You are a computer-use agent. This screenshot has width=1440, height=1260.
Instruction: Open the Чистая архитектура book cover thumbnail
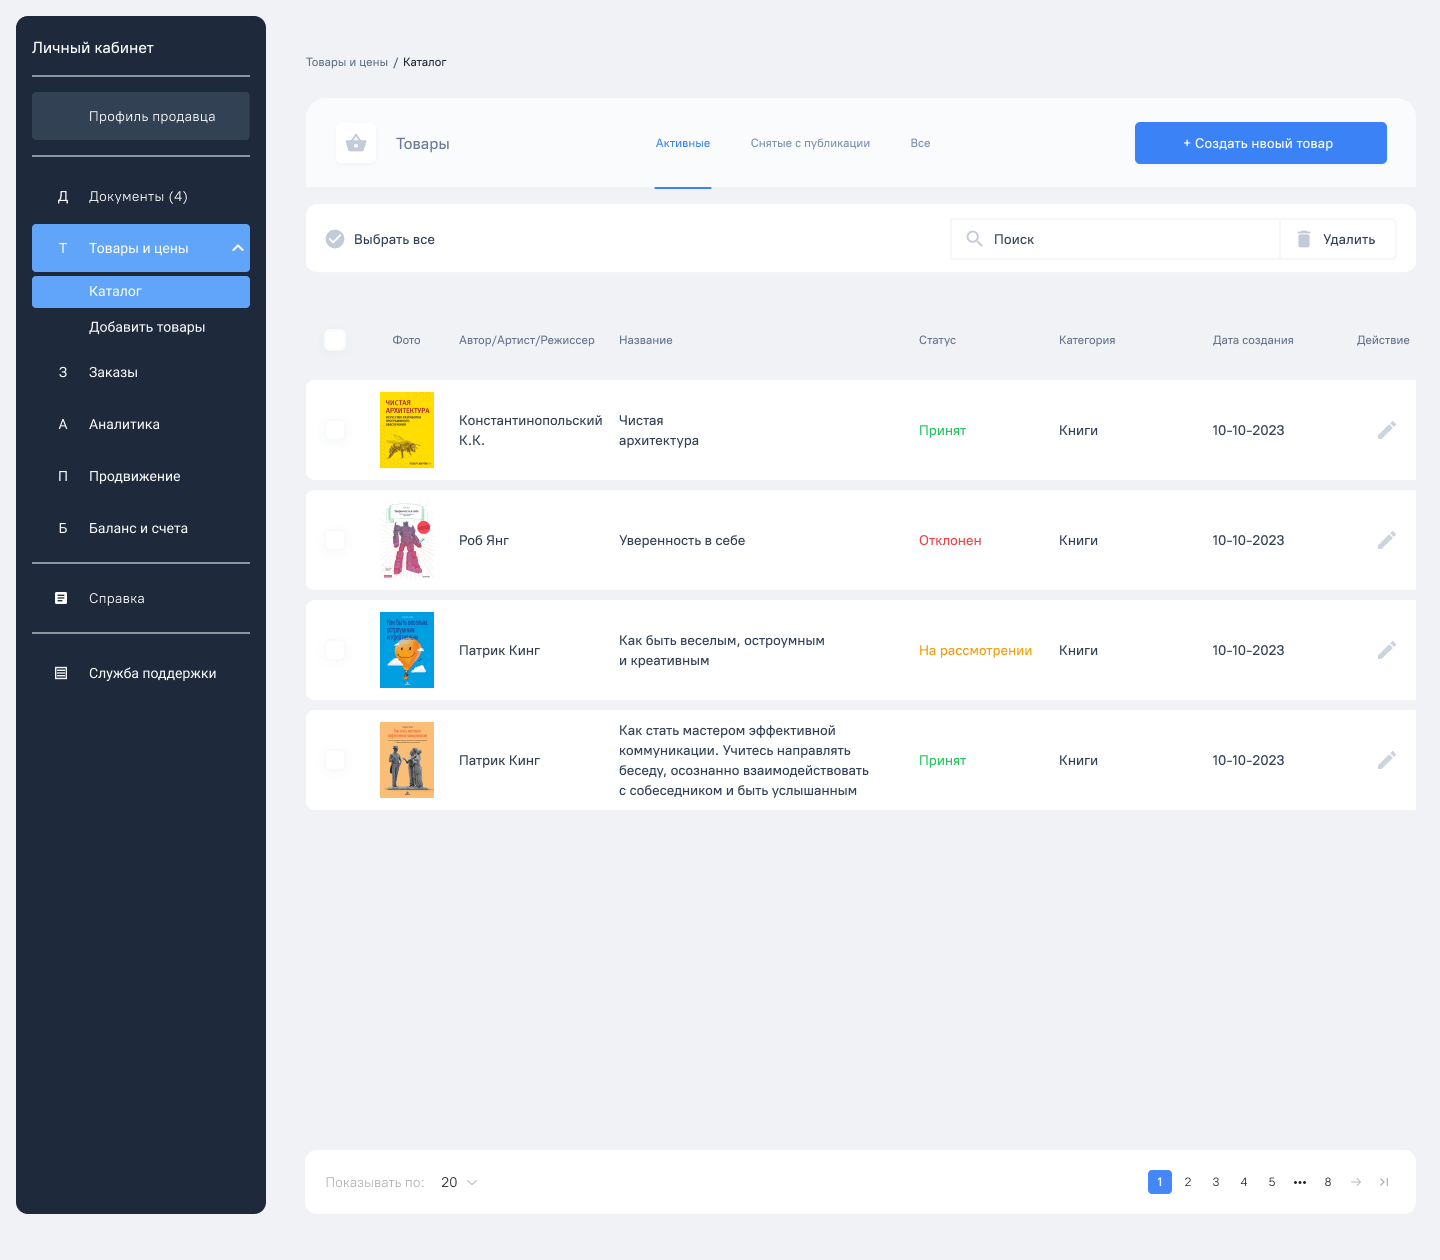pyautogui.click(x=407, y=430)
